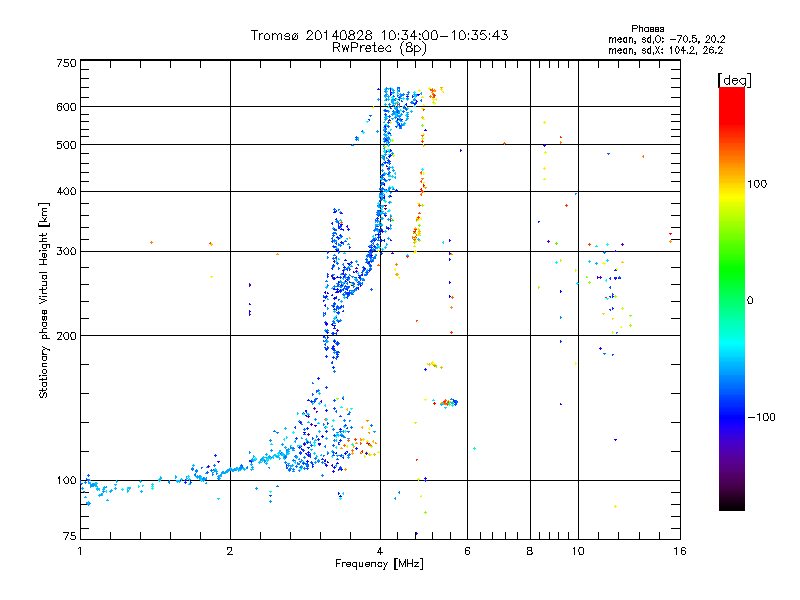Click the y-axis '750' tick label
Image resolution: width=800 pixels, height=600 pixels.
(x=66, y=63)
